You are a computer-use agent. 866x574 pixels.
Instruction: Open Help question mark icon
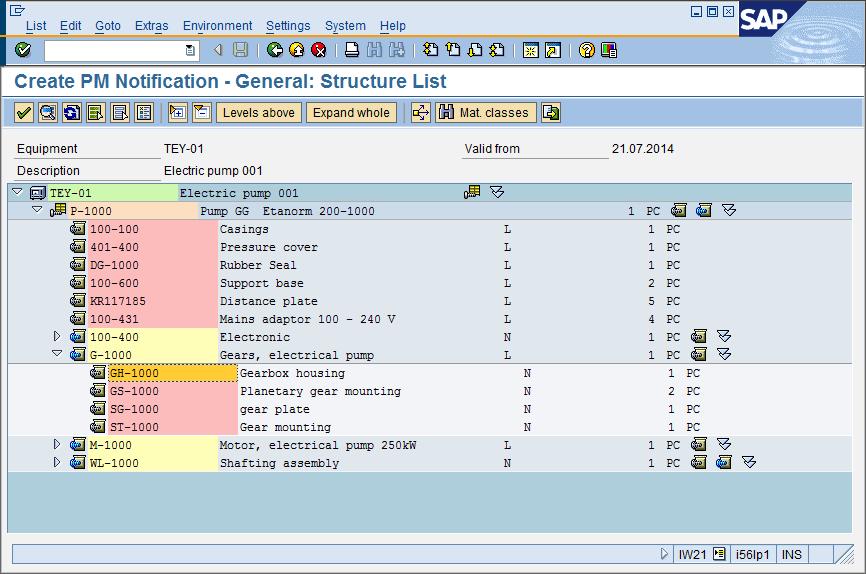click(587, 50)
